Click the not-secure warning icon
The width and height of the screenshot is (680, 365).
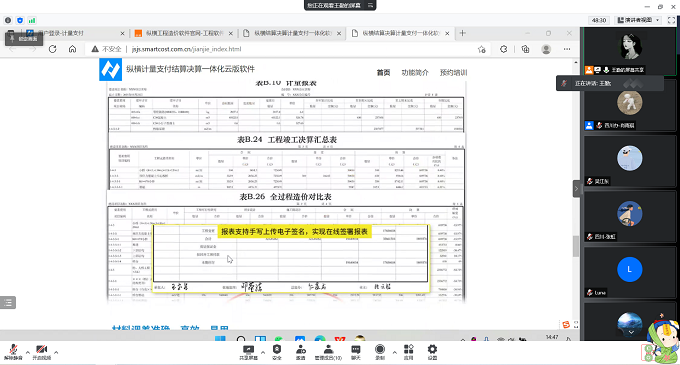95,49
